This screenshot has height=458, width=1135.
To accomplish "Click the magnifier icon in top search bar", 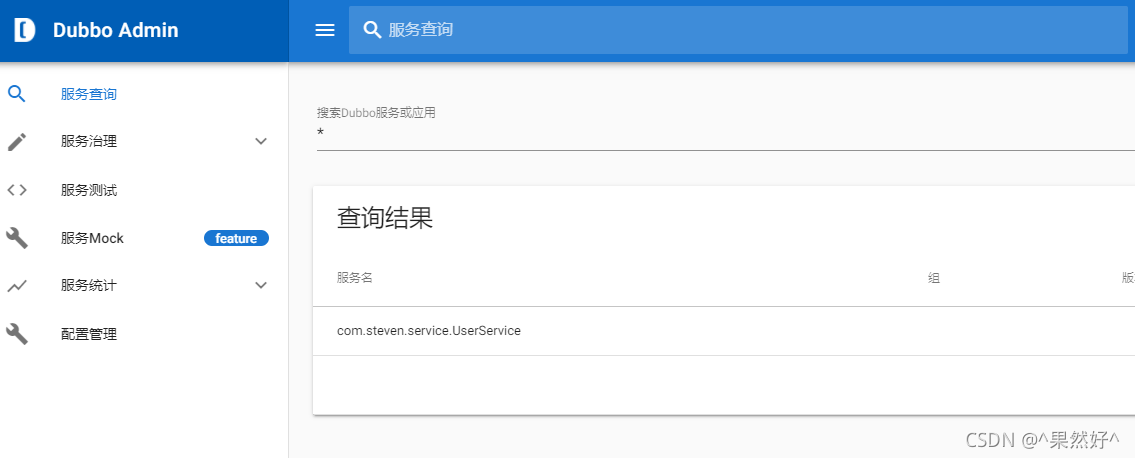I will 372,30.
